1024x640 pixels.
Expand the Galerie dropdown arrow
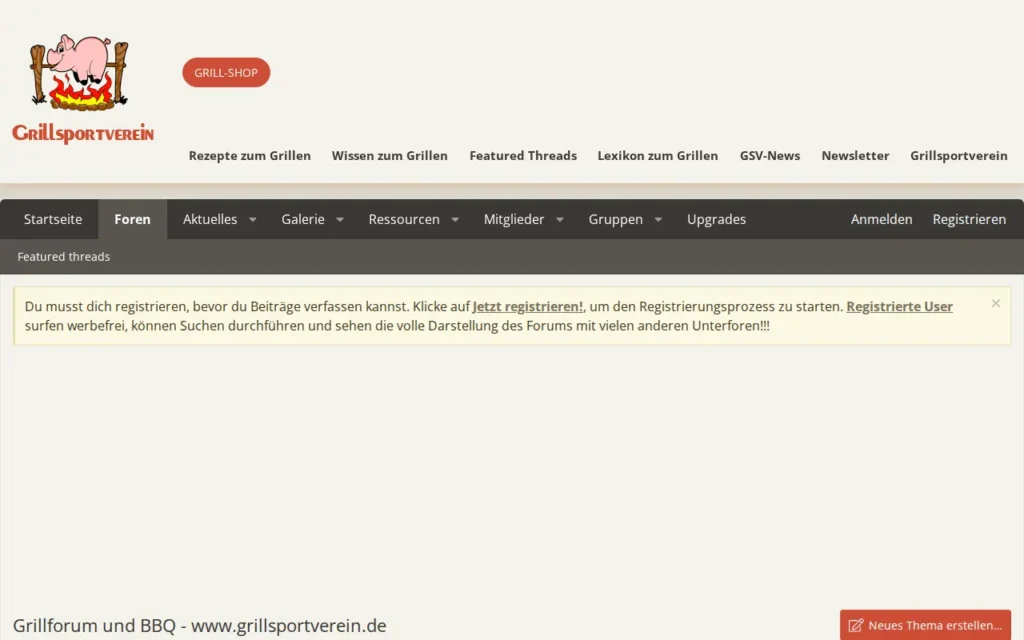tap(340, 219)
